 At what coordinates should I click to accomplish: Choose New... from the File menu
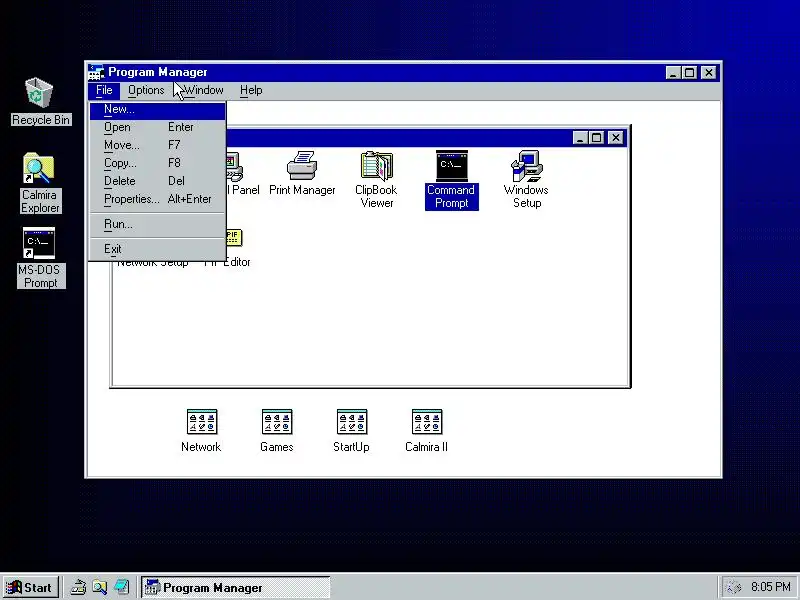[x=157, y=111]
